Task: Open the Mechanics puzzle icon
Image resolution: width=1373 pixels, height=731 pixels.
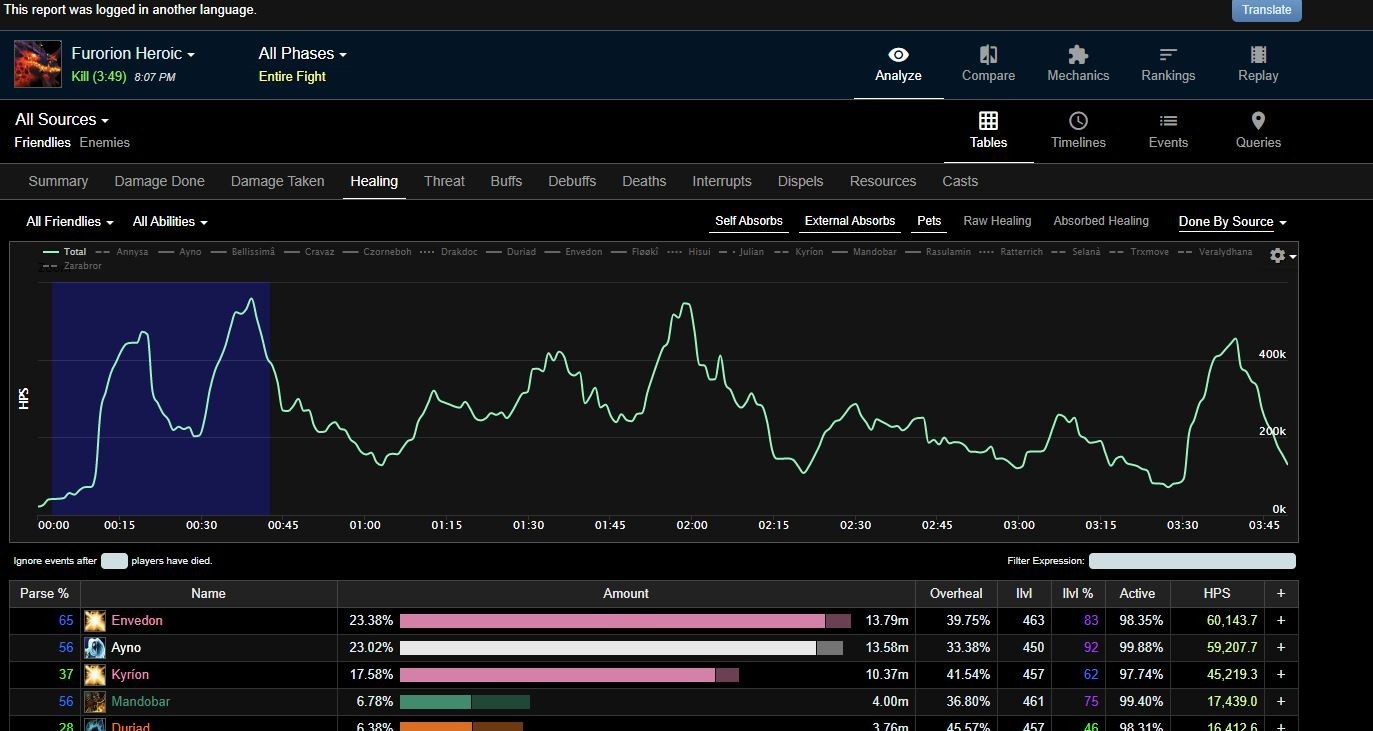Action: pos(1077,55)
